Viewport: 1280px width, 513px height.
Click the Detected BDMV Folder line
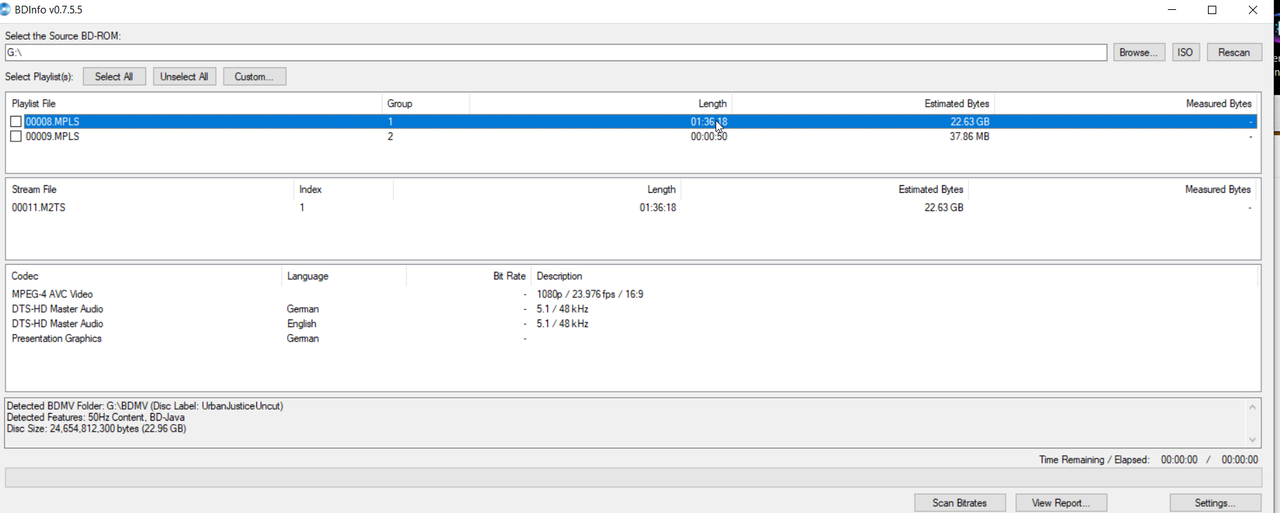145,406
